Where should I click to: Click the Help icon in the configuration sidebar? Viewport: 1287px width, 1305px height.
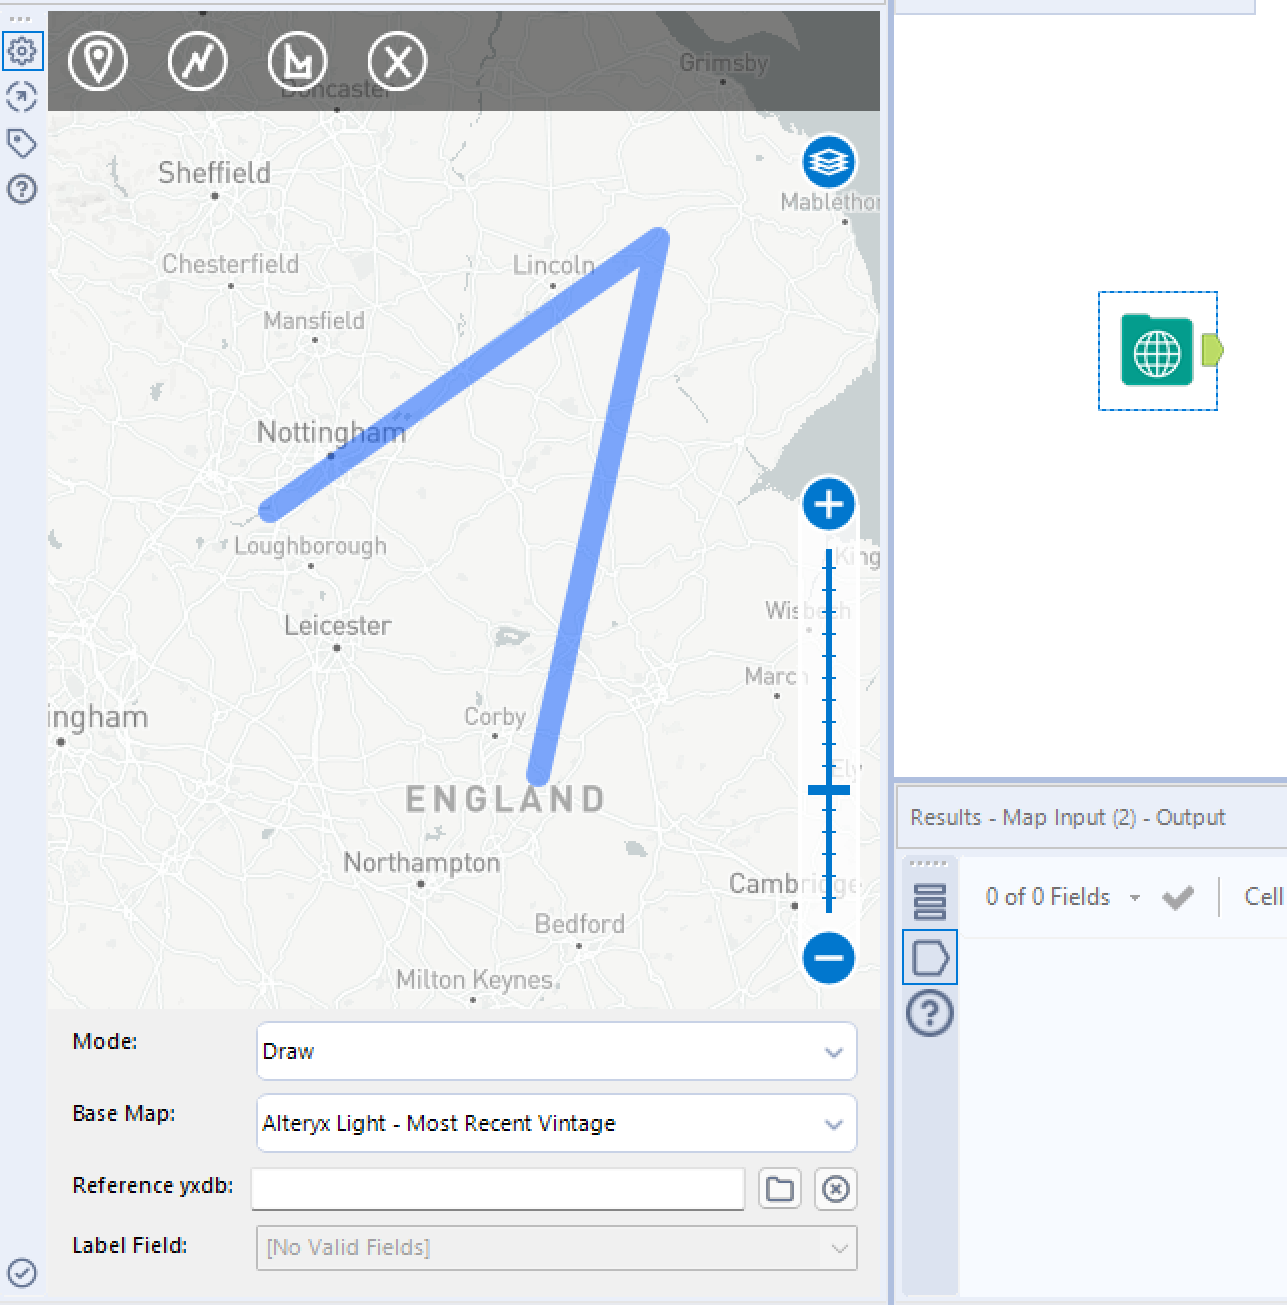coord(22,189)
